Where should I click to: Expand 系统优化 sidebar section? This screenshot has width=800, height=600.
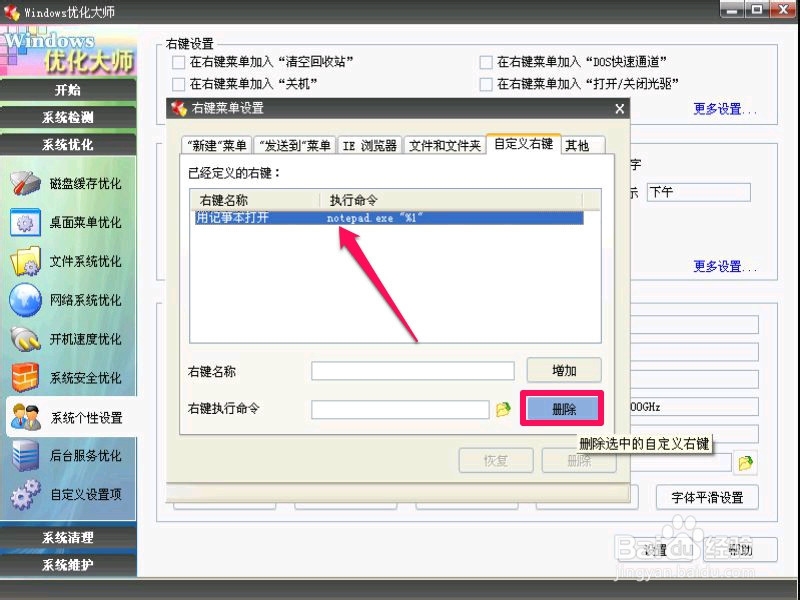point(68,144)
